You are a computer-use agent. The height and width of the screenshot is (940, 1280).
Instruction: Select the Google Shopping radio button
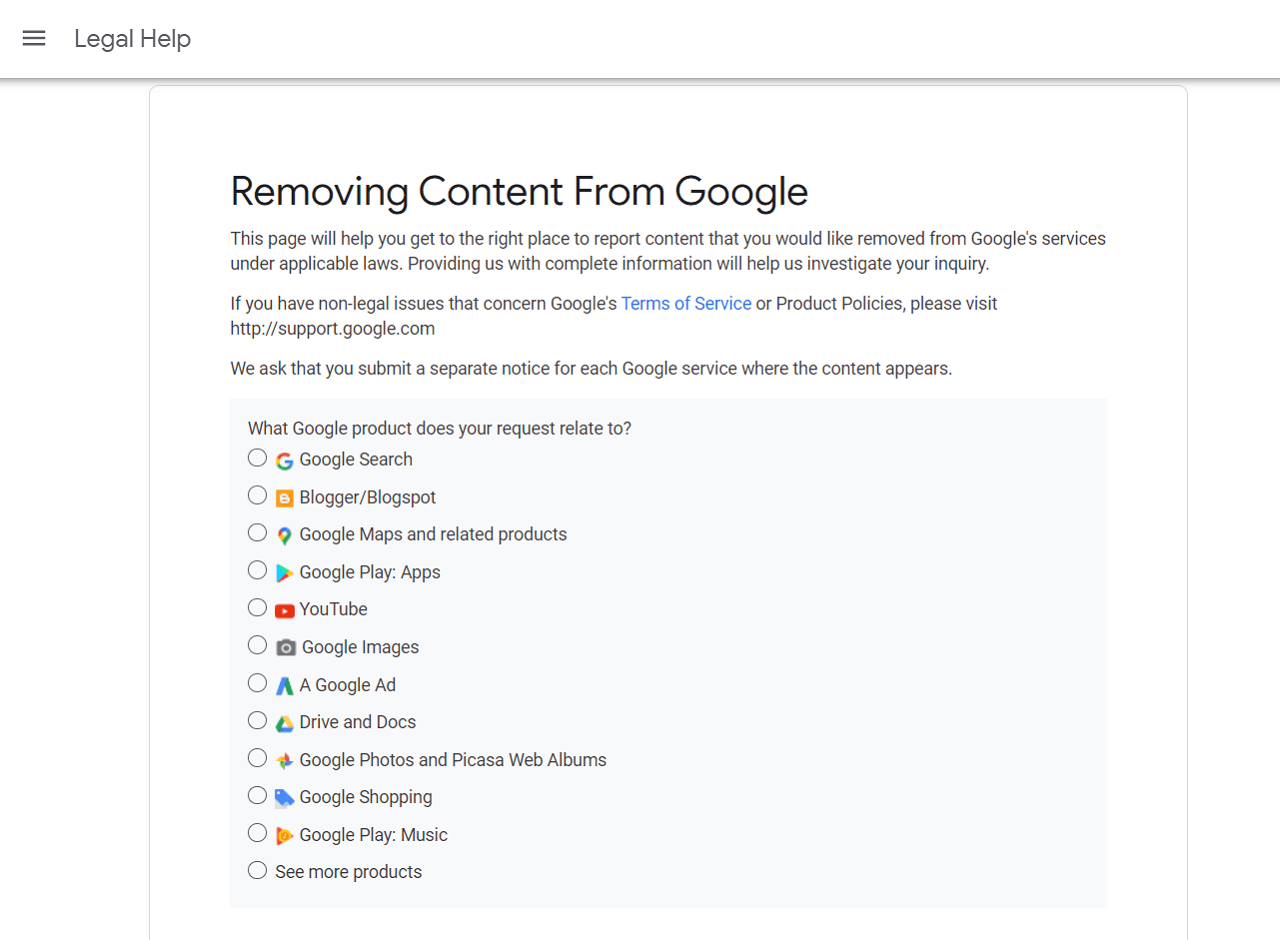click(x=258, y=795)
